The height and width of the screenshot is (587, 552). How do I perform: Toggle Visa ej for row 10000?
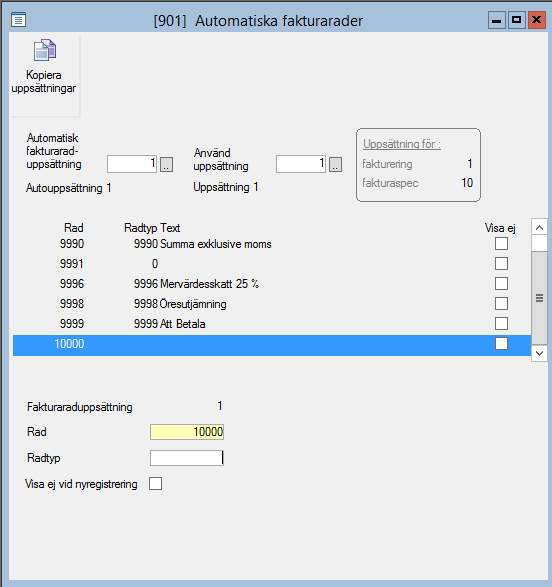point(501,343)
